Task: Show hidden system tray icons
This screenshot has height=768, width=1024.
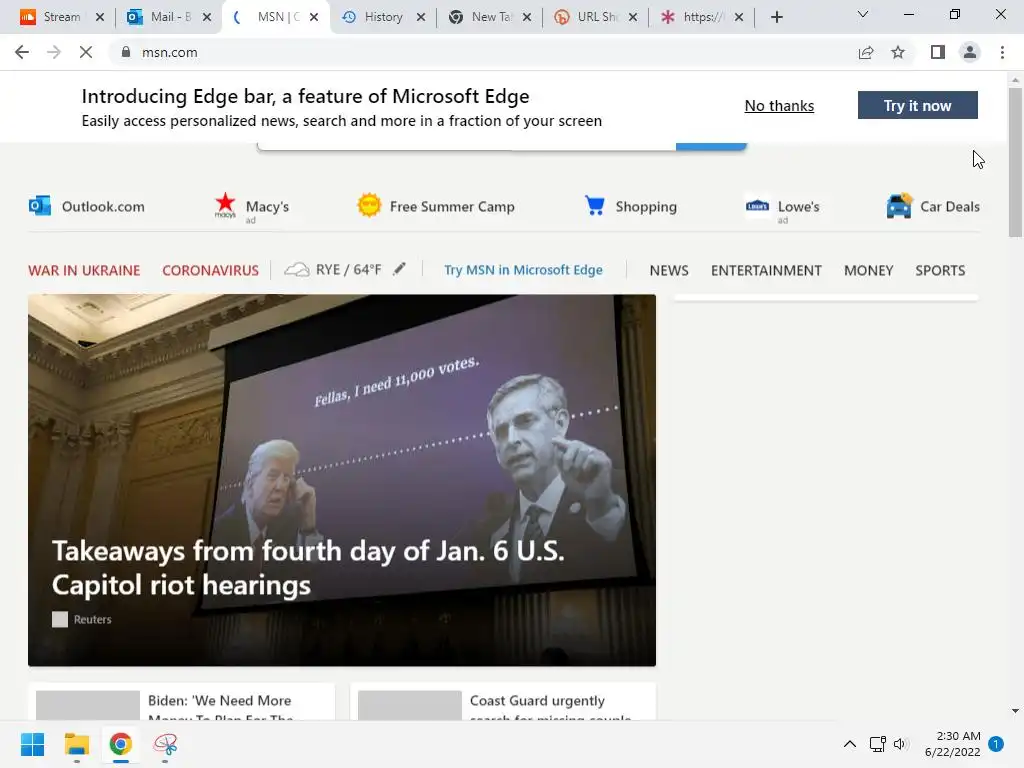Action: coord(850,744)
